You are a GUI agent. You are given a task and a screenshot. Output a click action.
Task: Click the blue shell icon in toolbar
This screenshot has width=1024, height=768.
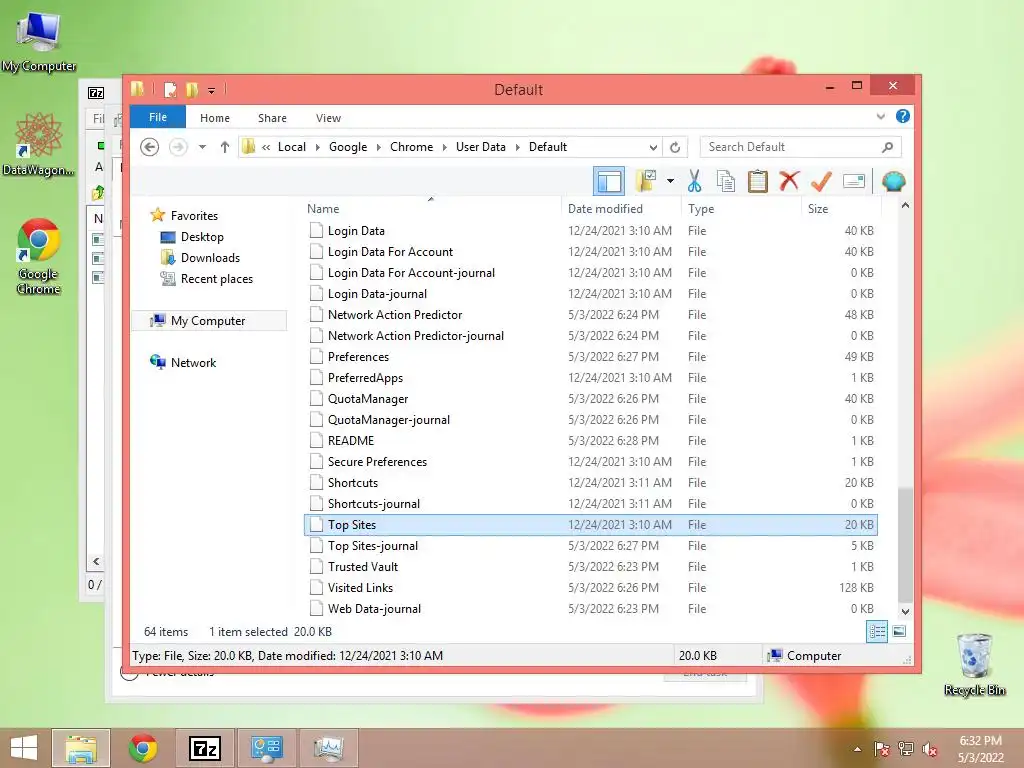pyautogui.click(x=893, y=181)
